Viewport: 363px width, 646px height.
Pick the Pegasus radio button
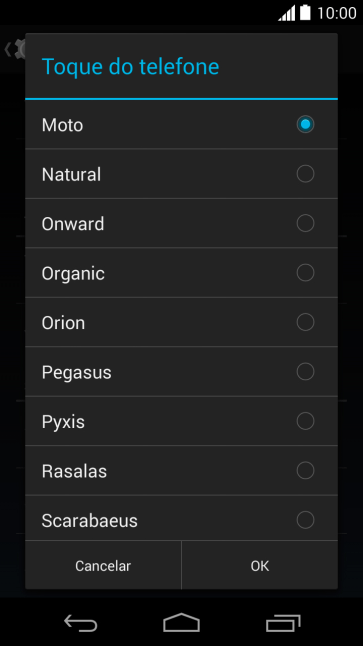click(x=305, y=371)
